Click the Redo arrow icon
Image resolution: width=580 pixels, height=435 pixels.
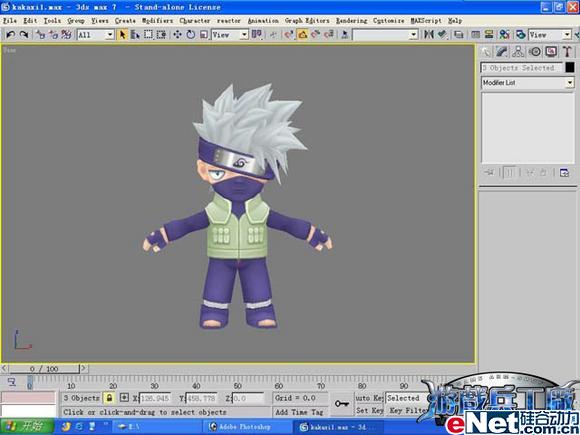[x=24, y=35]
